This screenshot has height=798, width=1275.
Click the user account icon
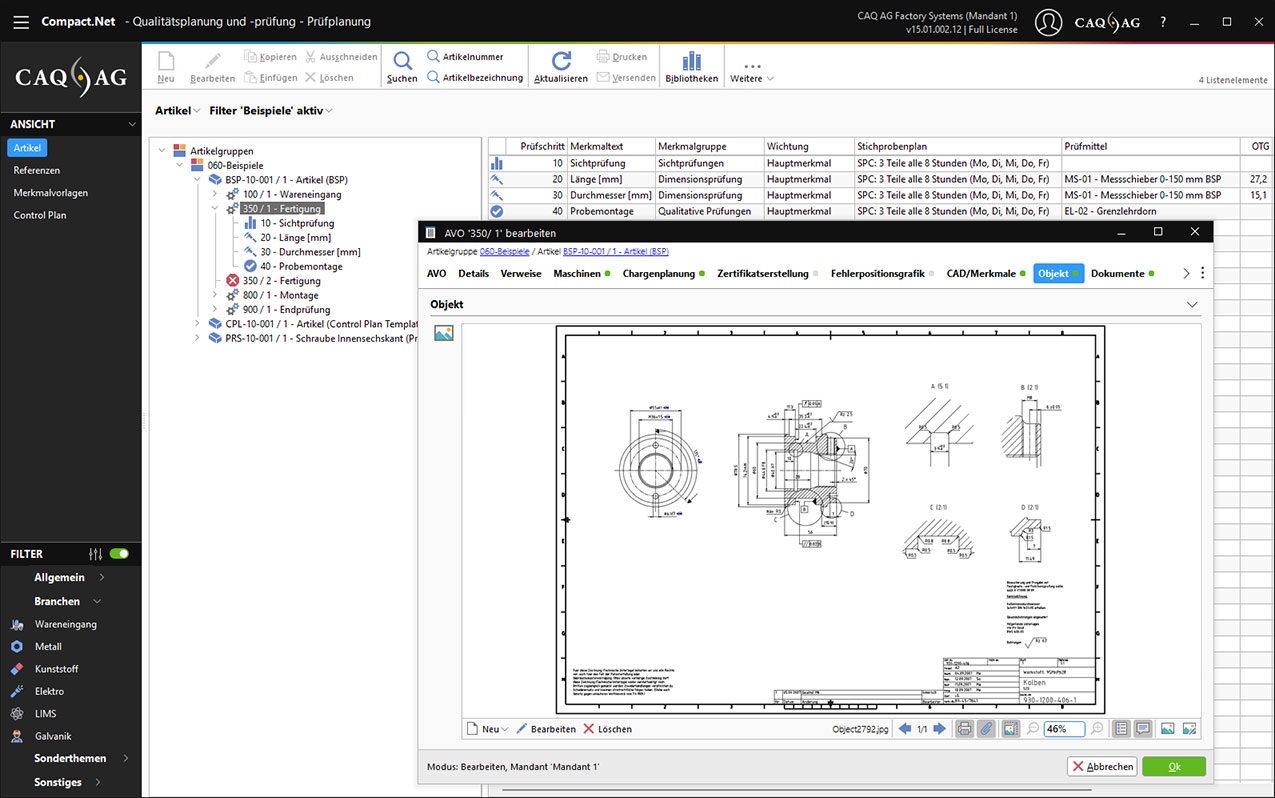[x=1048, y=23]
